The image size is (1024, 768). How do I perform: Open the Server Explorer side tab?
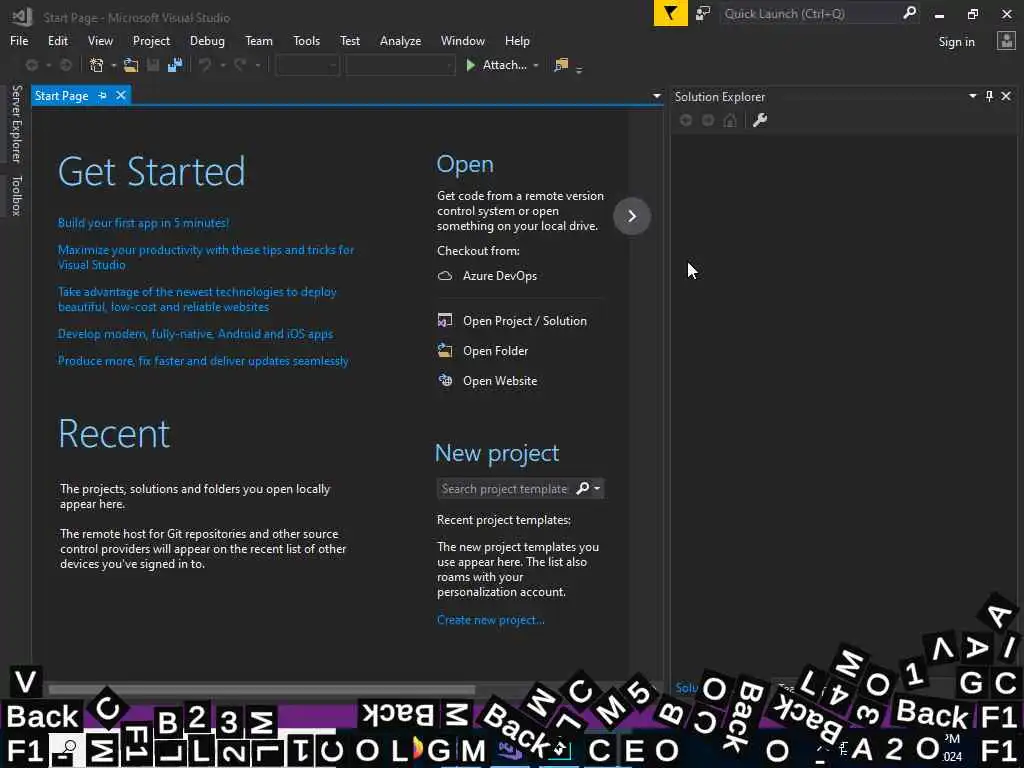[x=16, y=123]
